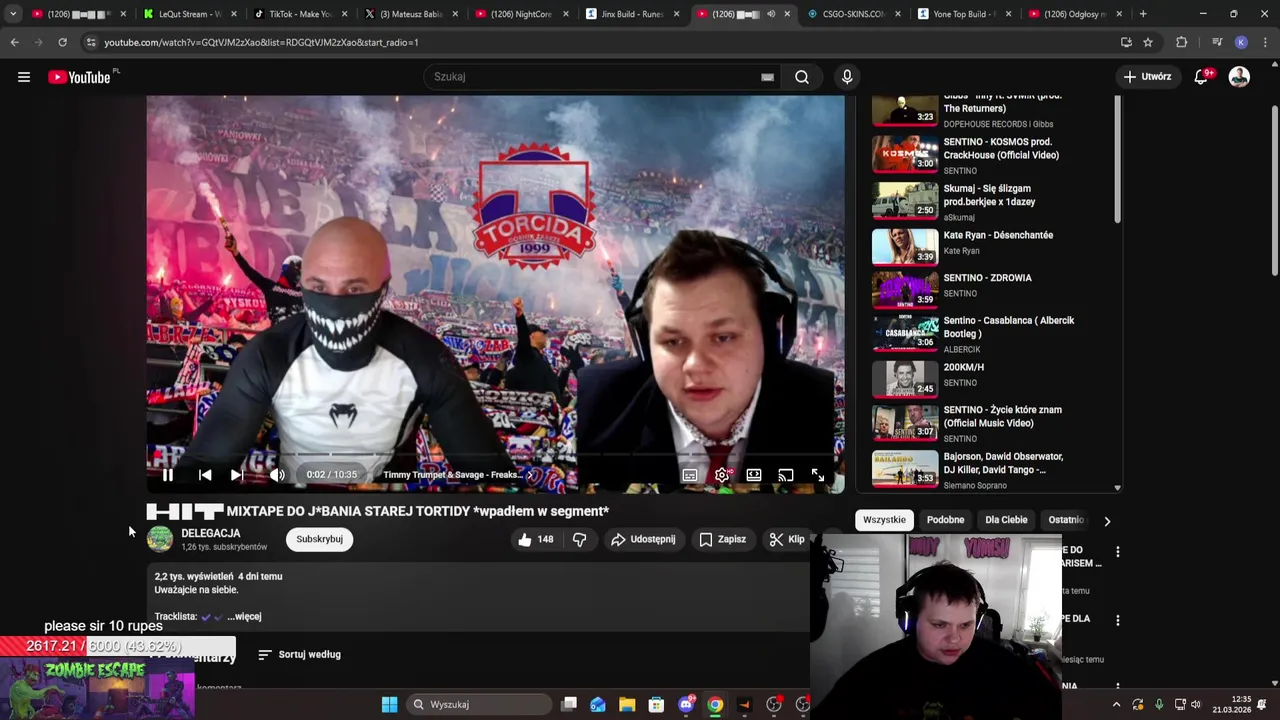Switch the player to full screen
Viewport: 1280px width, 720px height.
pos(818,475)
